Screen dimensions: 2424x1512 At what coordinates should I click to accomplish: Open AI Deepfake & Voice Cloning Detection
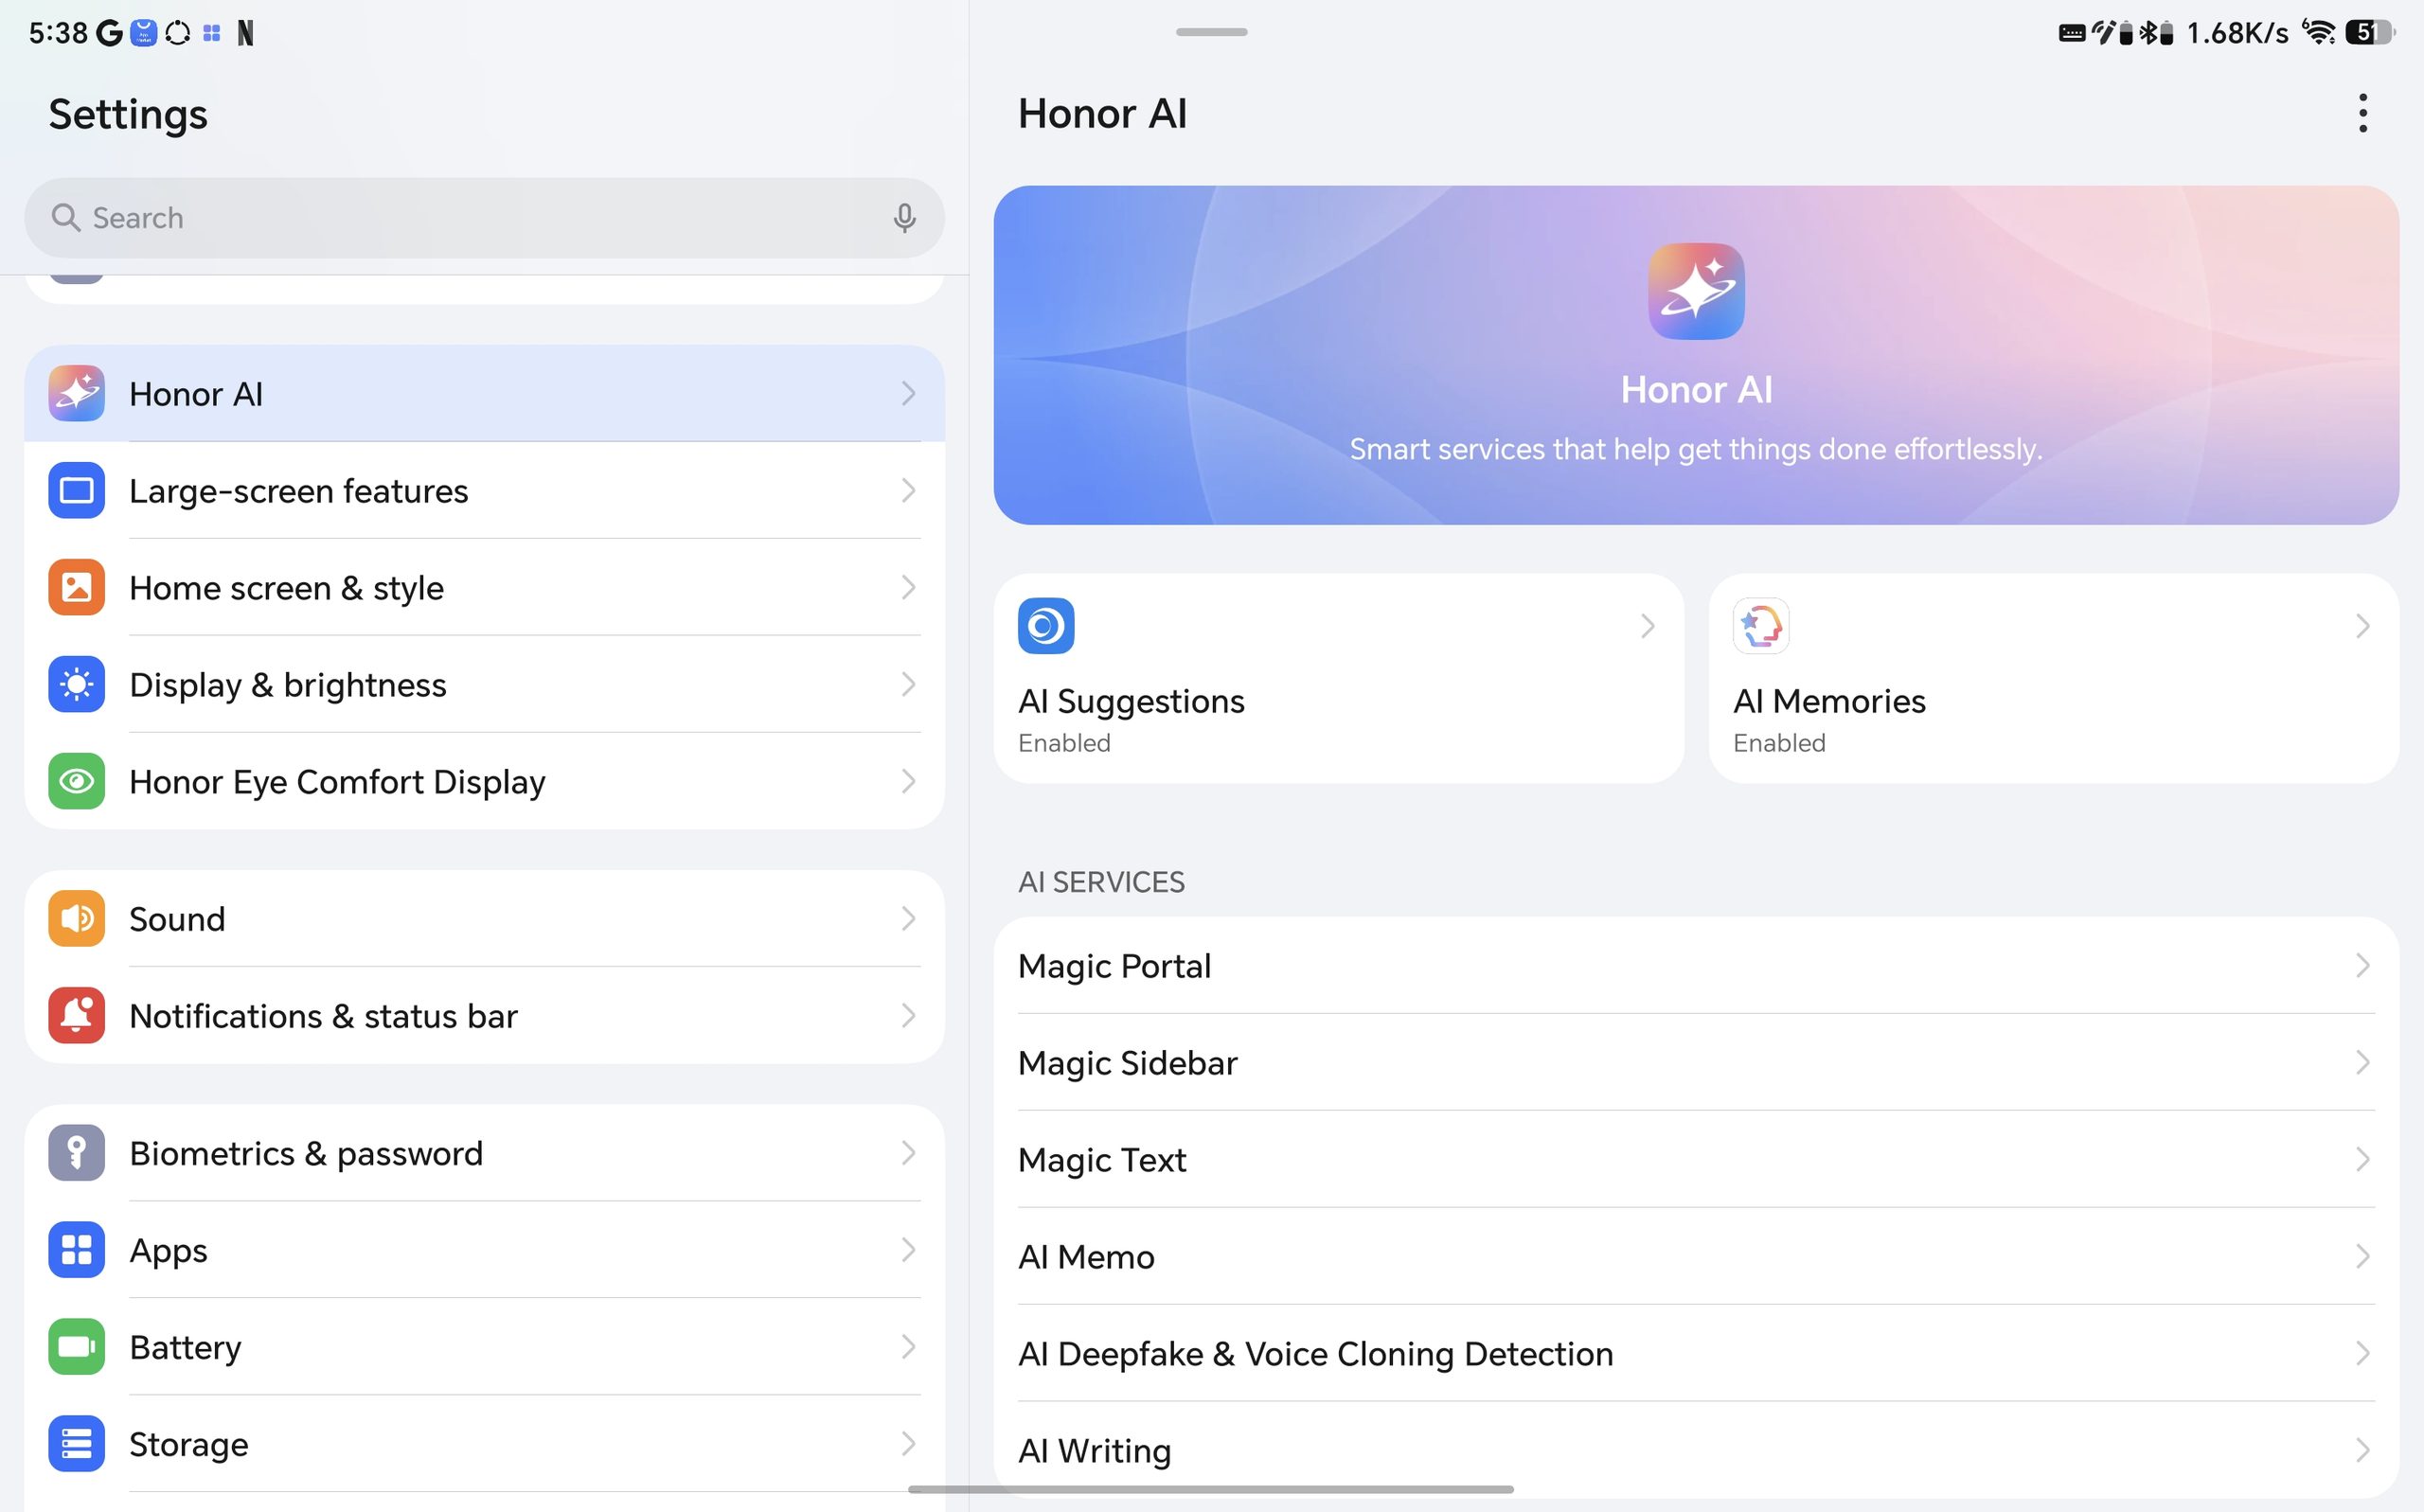click(1696, 1353)
